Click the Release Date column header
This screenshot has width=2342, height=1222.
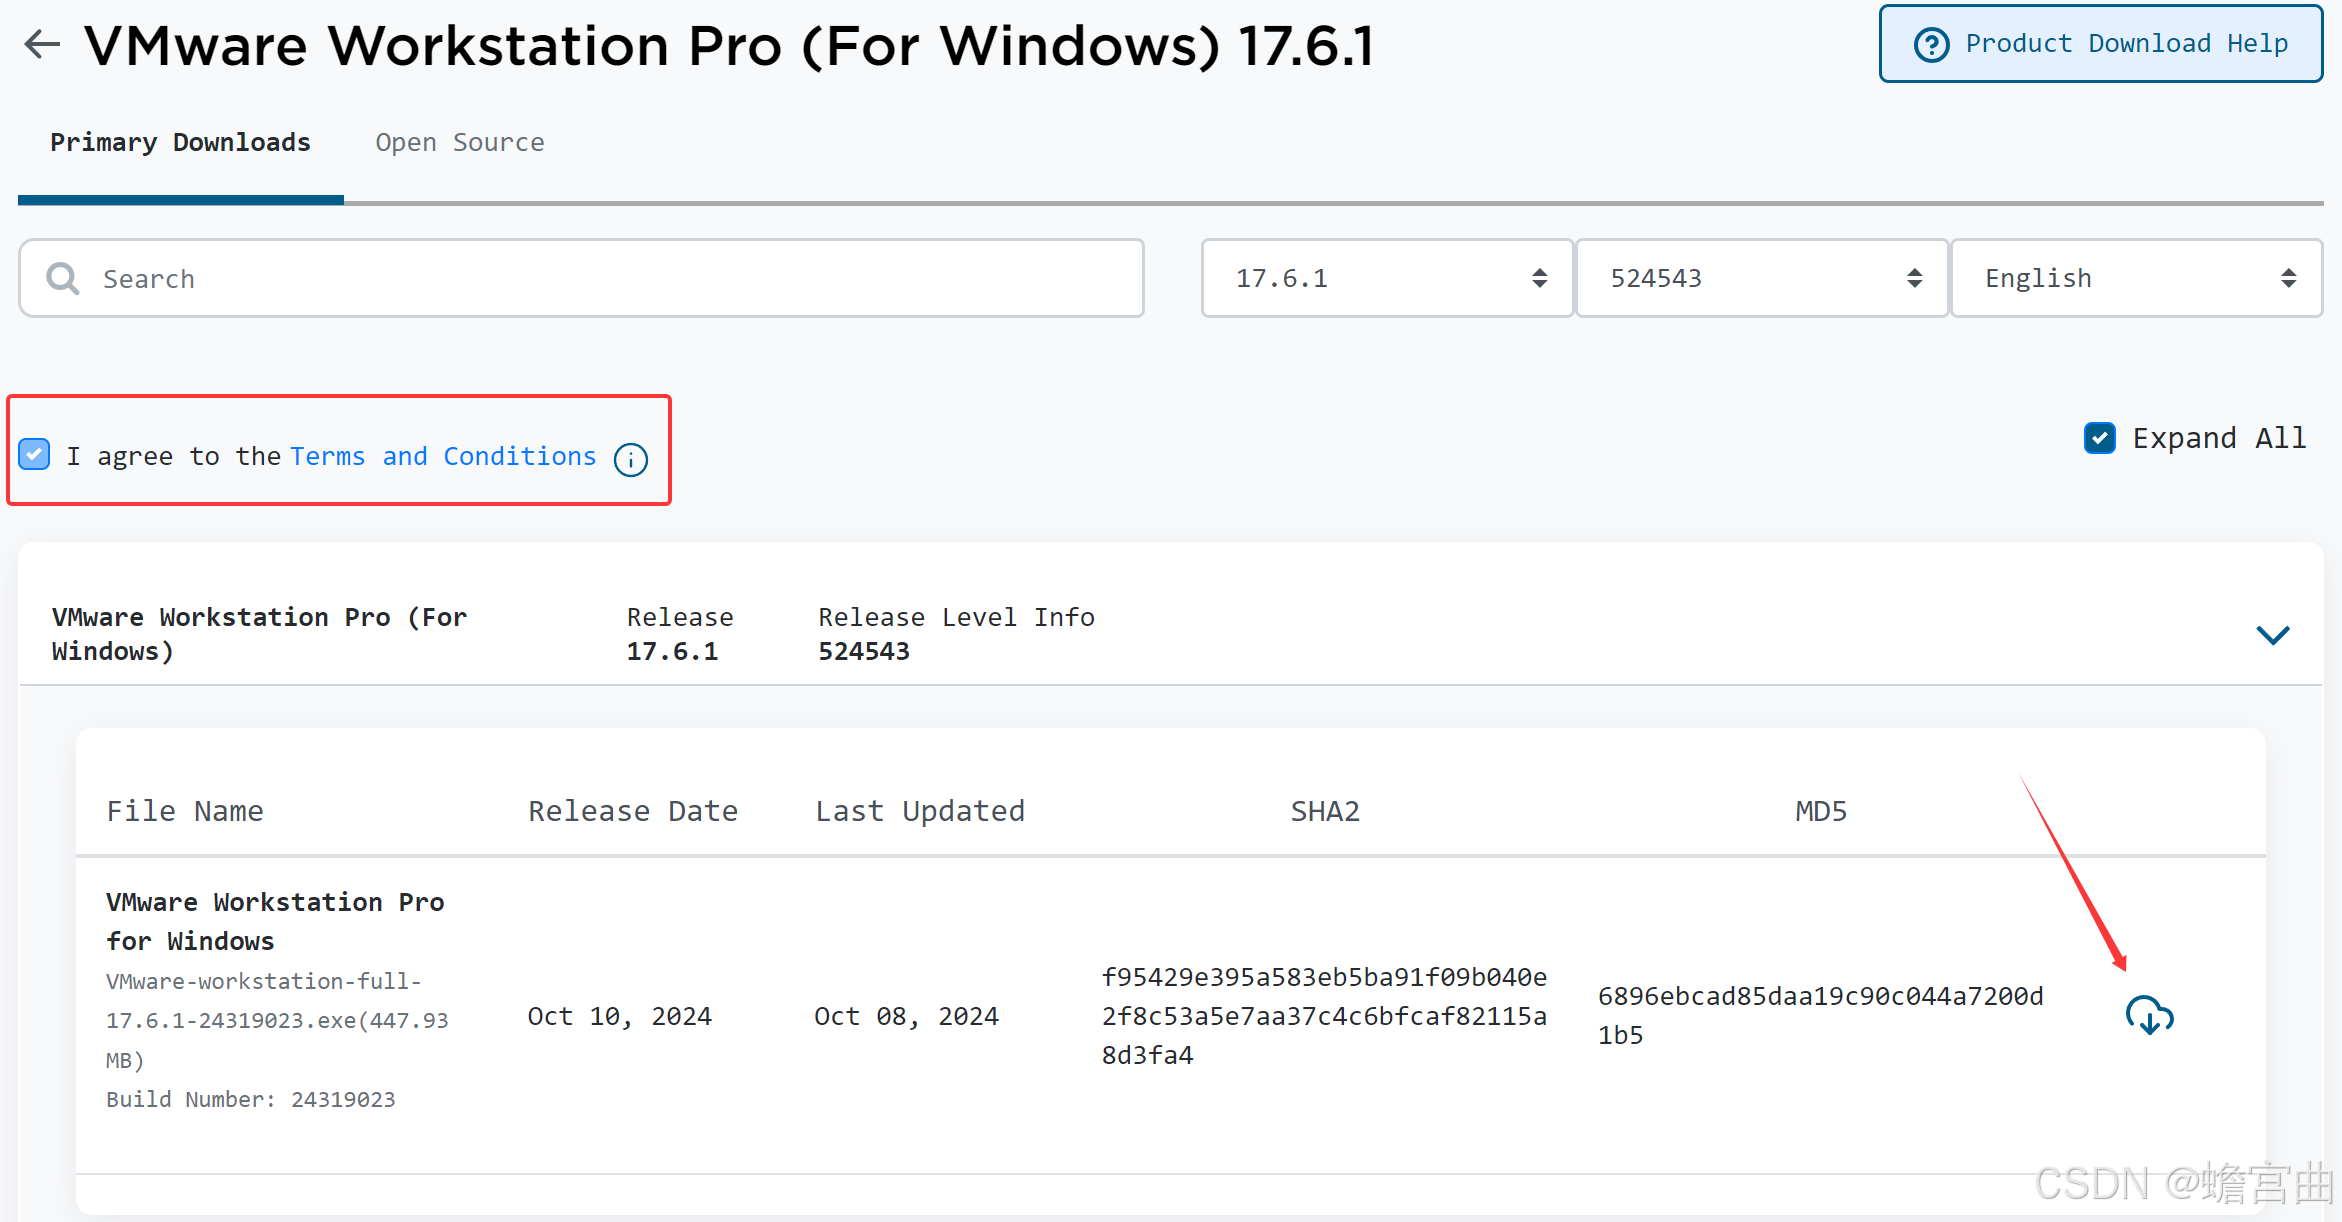[x=632, y=811]
